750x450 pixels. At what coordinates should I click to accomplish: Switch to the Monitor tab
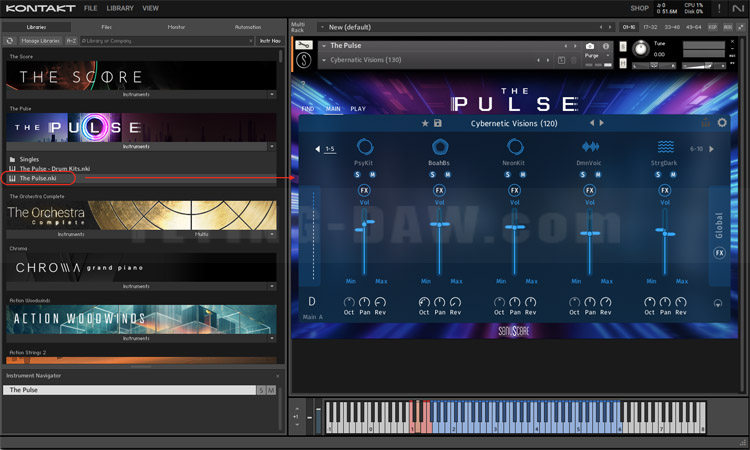pos(176,27)
